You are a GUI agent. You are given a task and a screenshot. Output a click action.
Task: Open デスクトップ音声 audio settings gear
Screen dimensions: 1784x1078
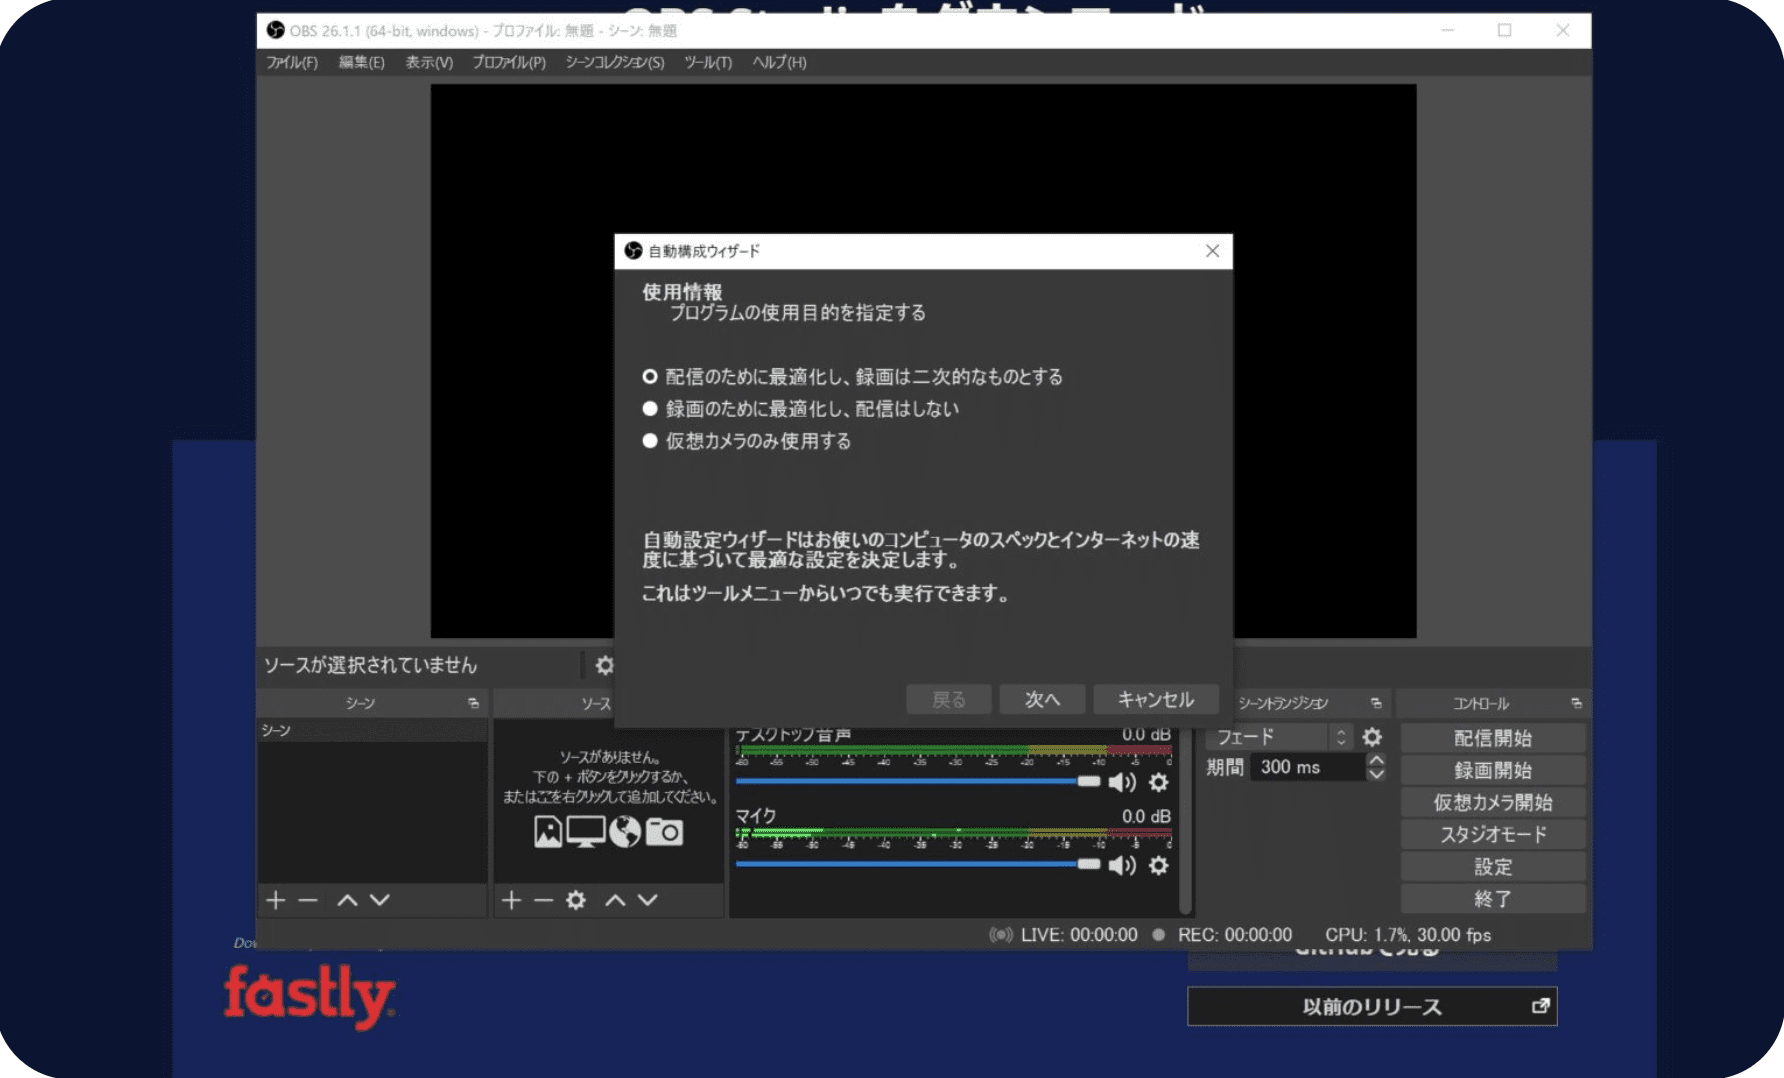[x=1159, y=782]
